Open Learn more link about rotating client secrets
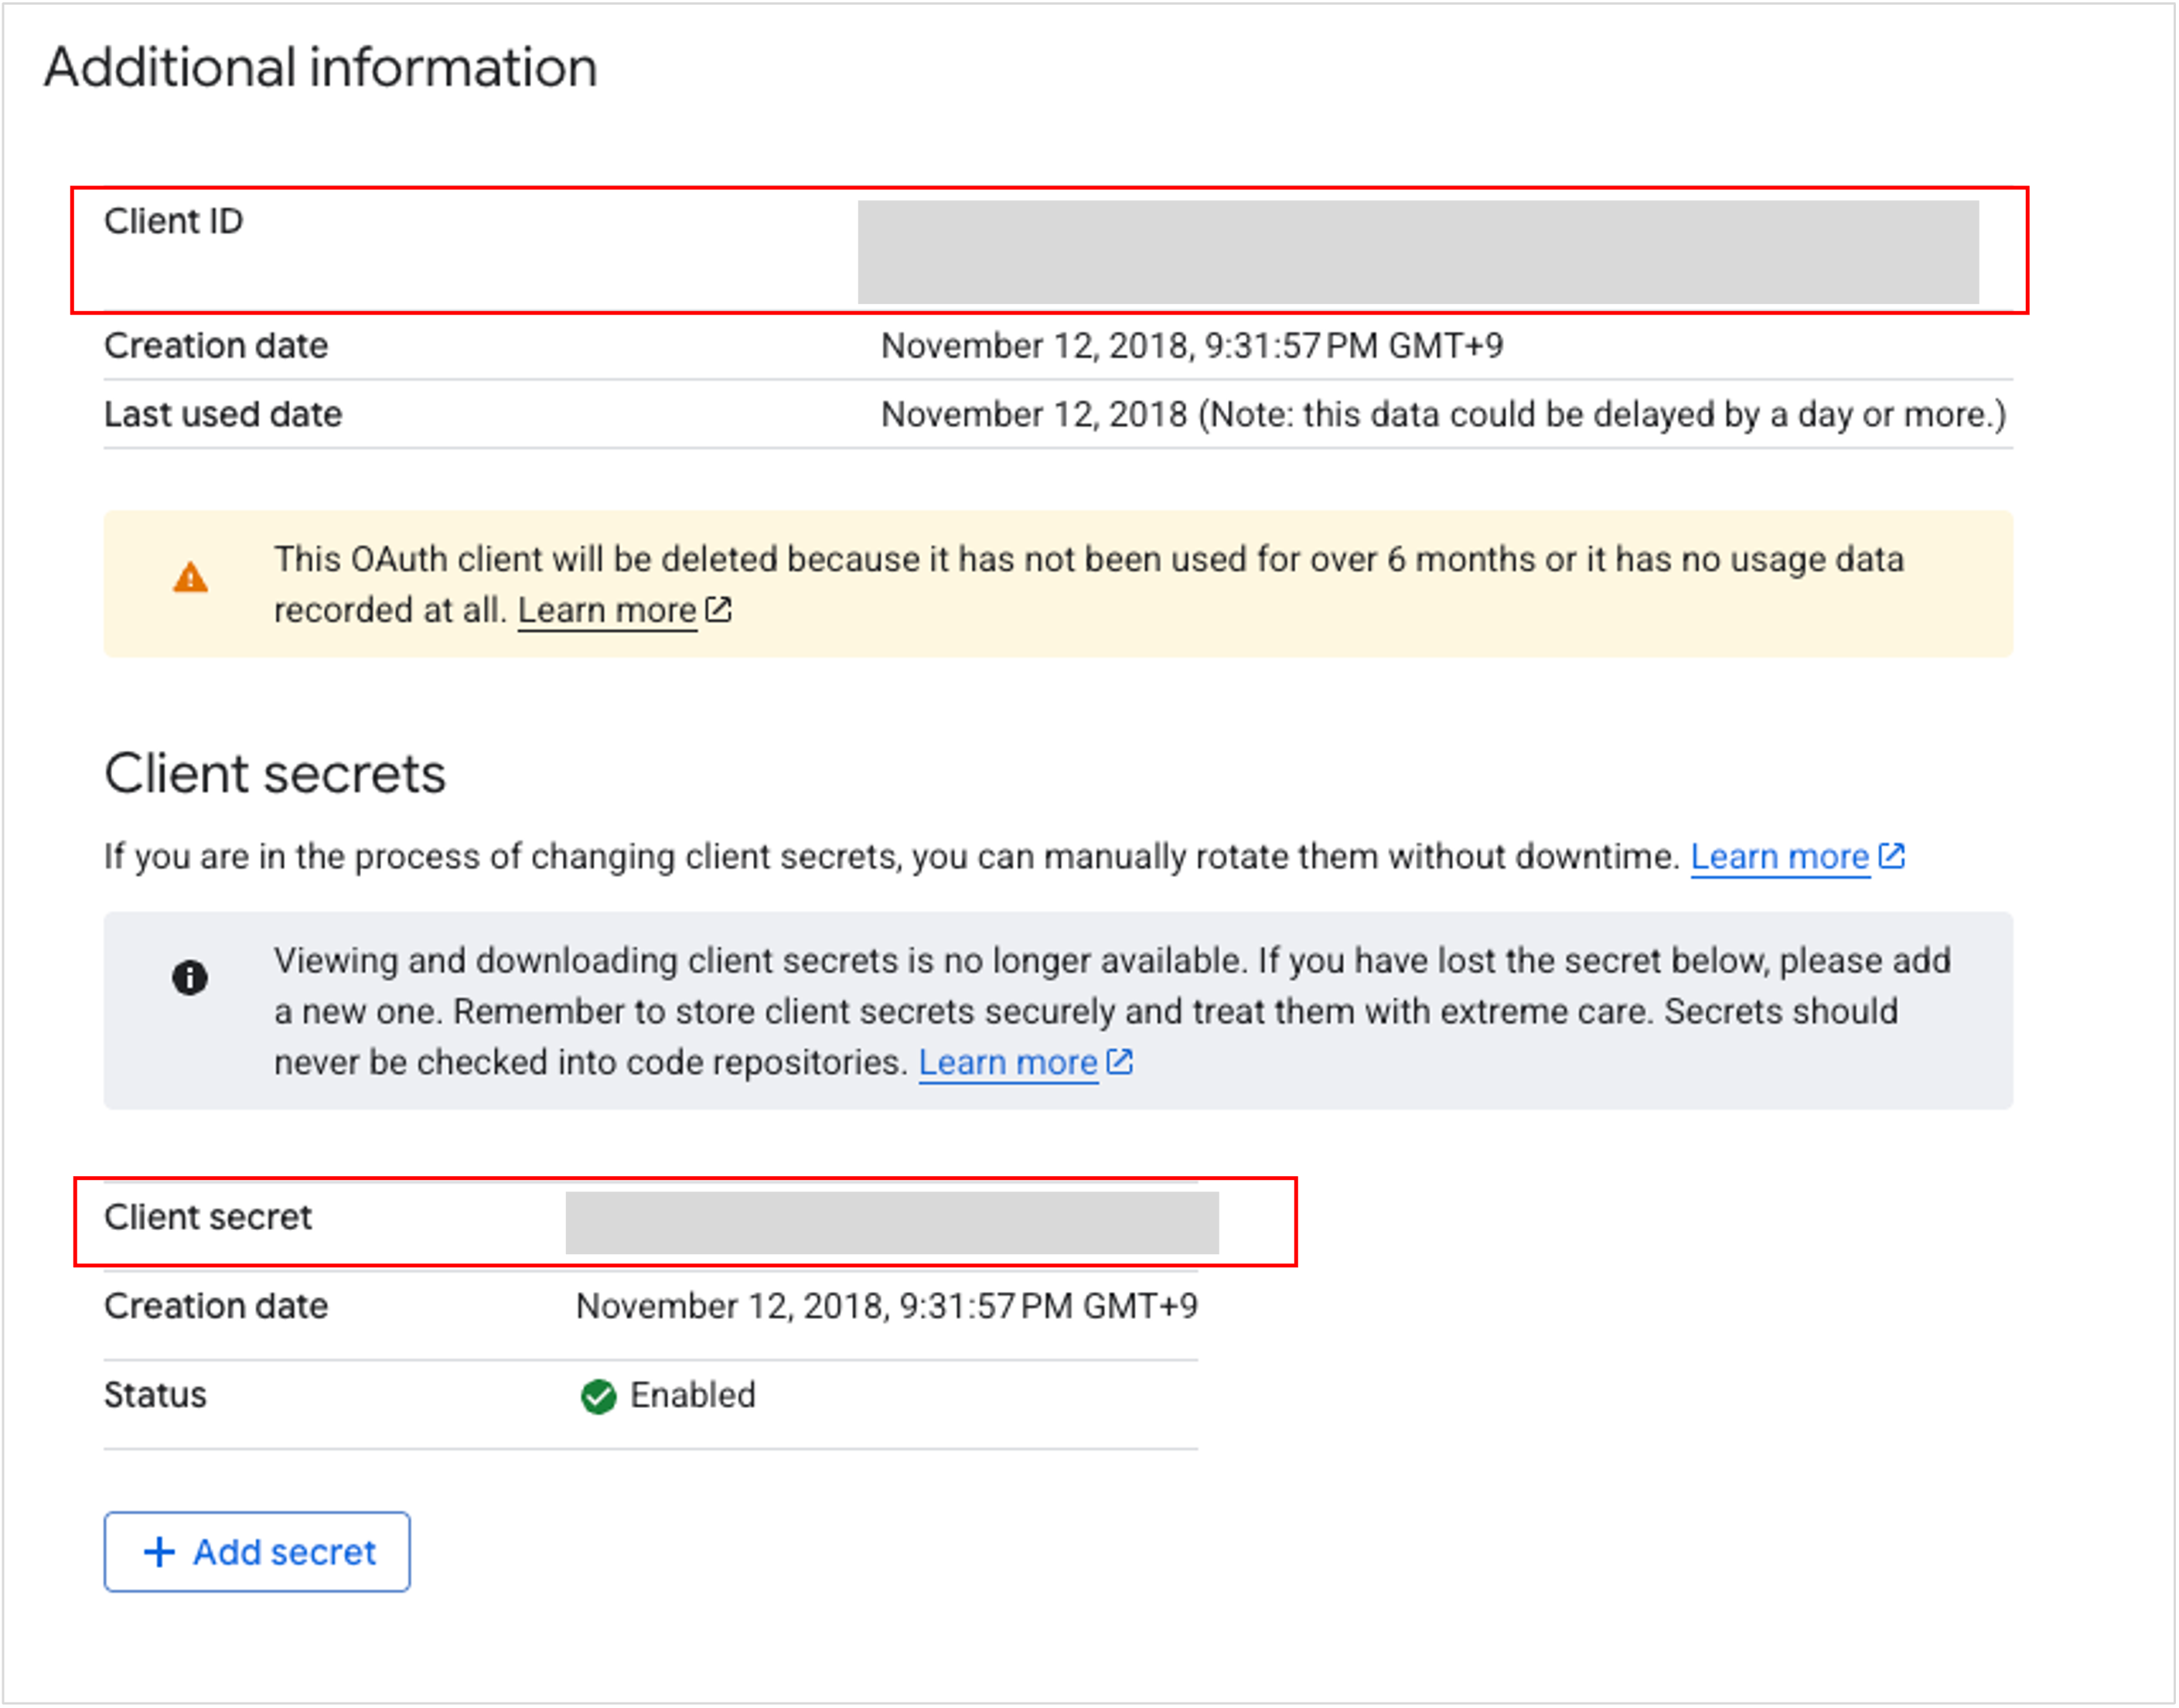The width and height of the screenshot is (2179, 1708). coord(1780,857)
